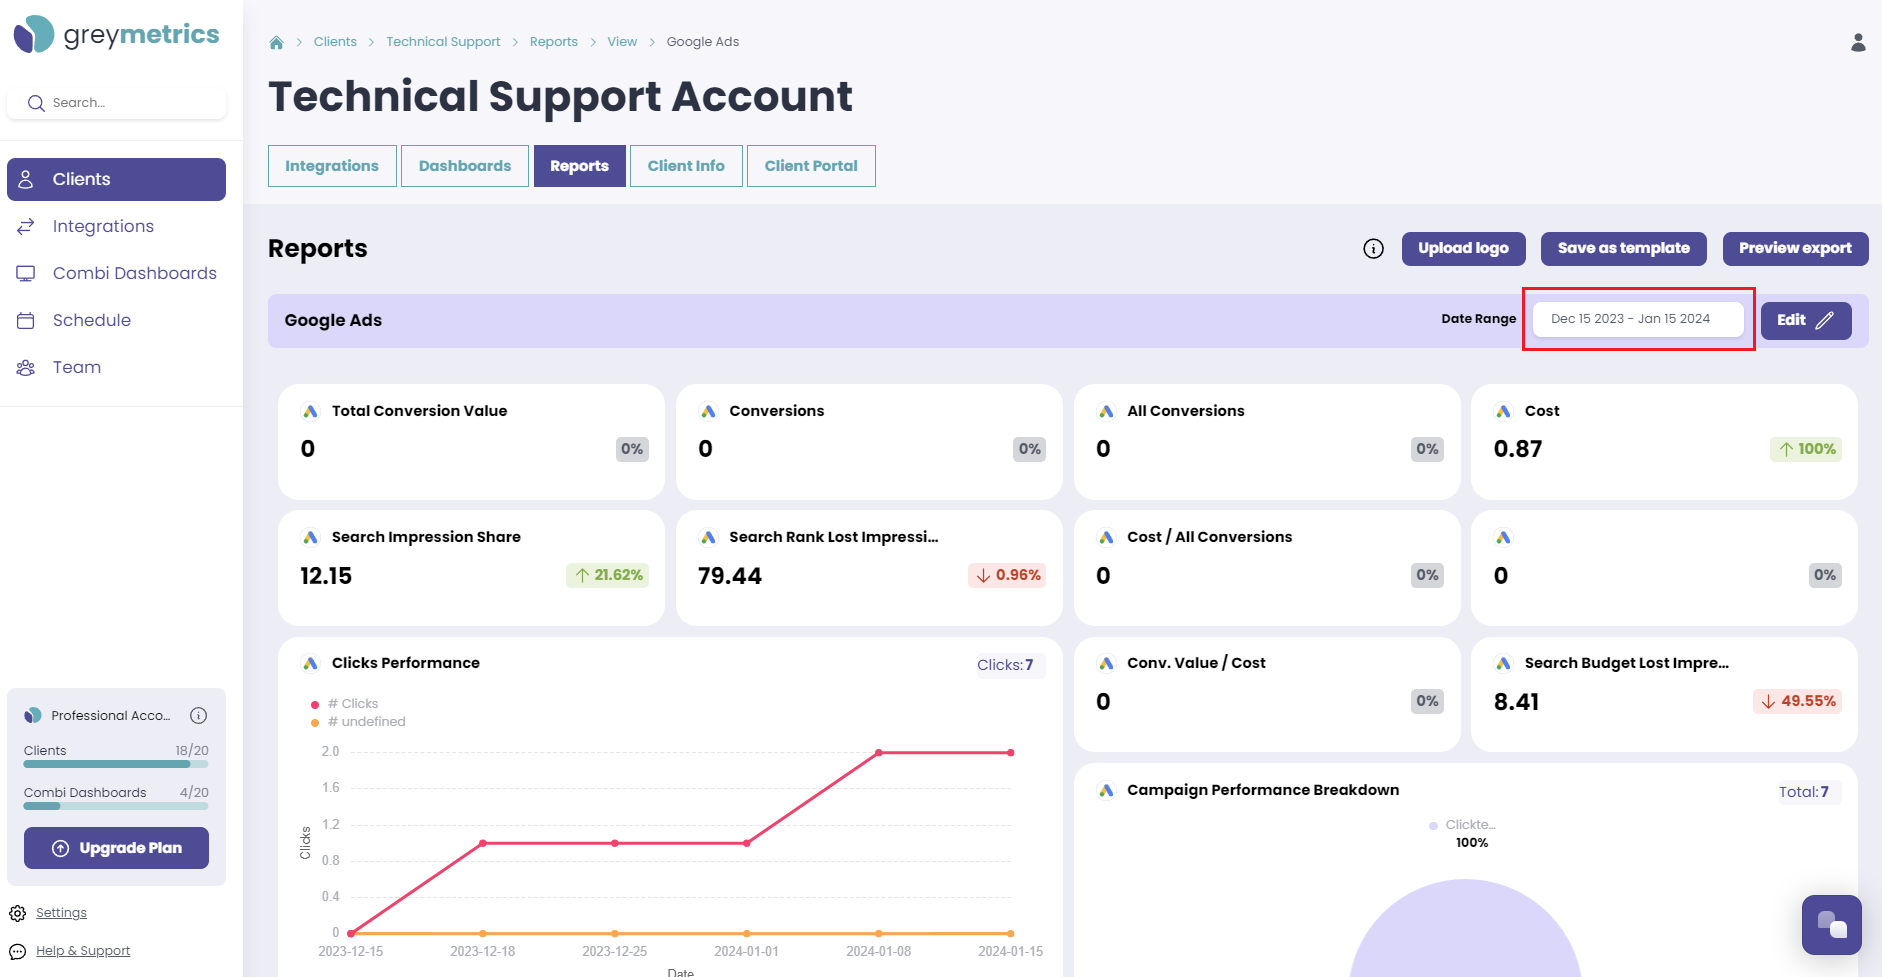Click the Upgrade Plan button
Screen dimensions: 1882x977
coord(116,848)
